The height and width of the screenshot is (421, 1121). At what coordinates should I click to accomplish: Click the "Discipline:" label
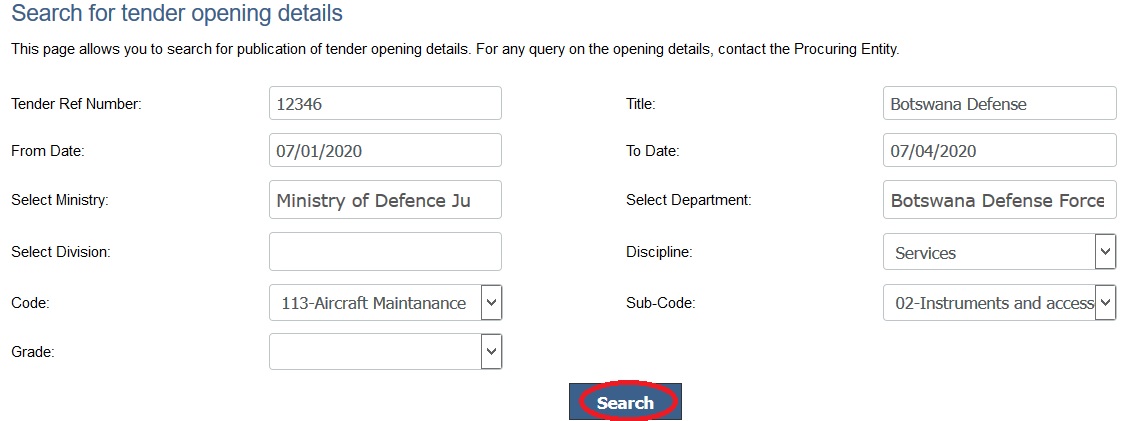tap(658, 252)
